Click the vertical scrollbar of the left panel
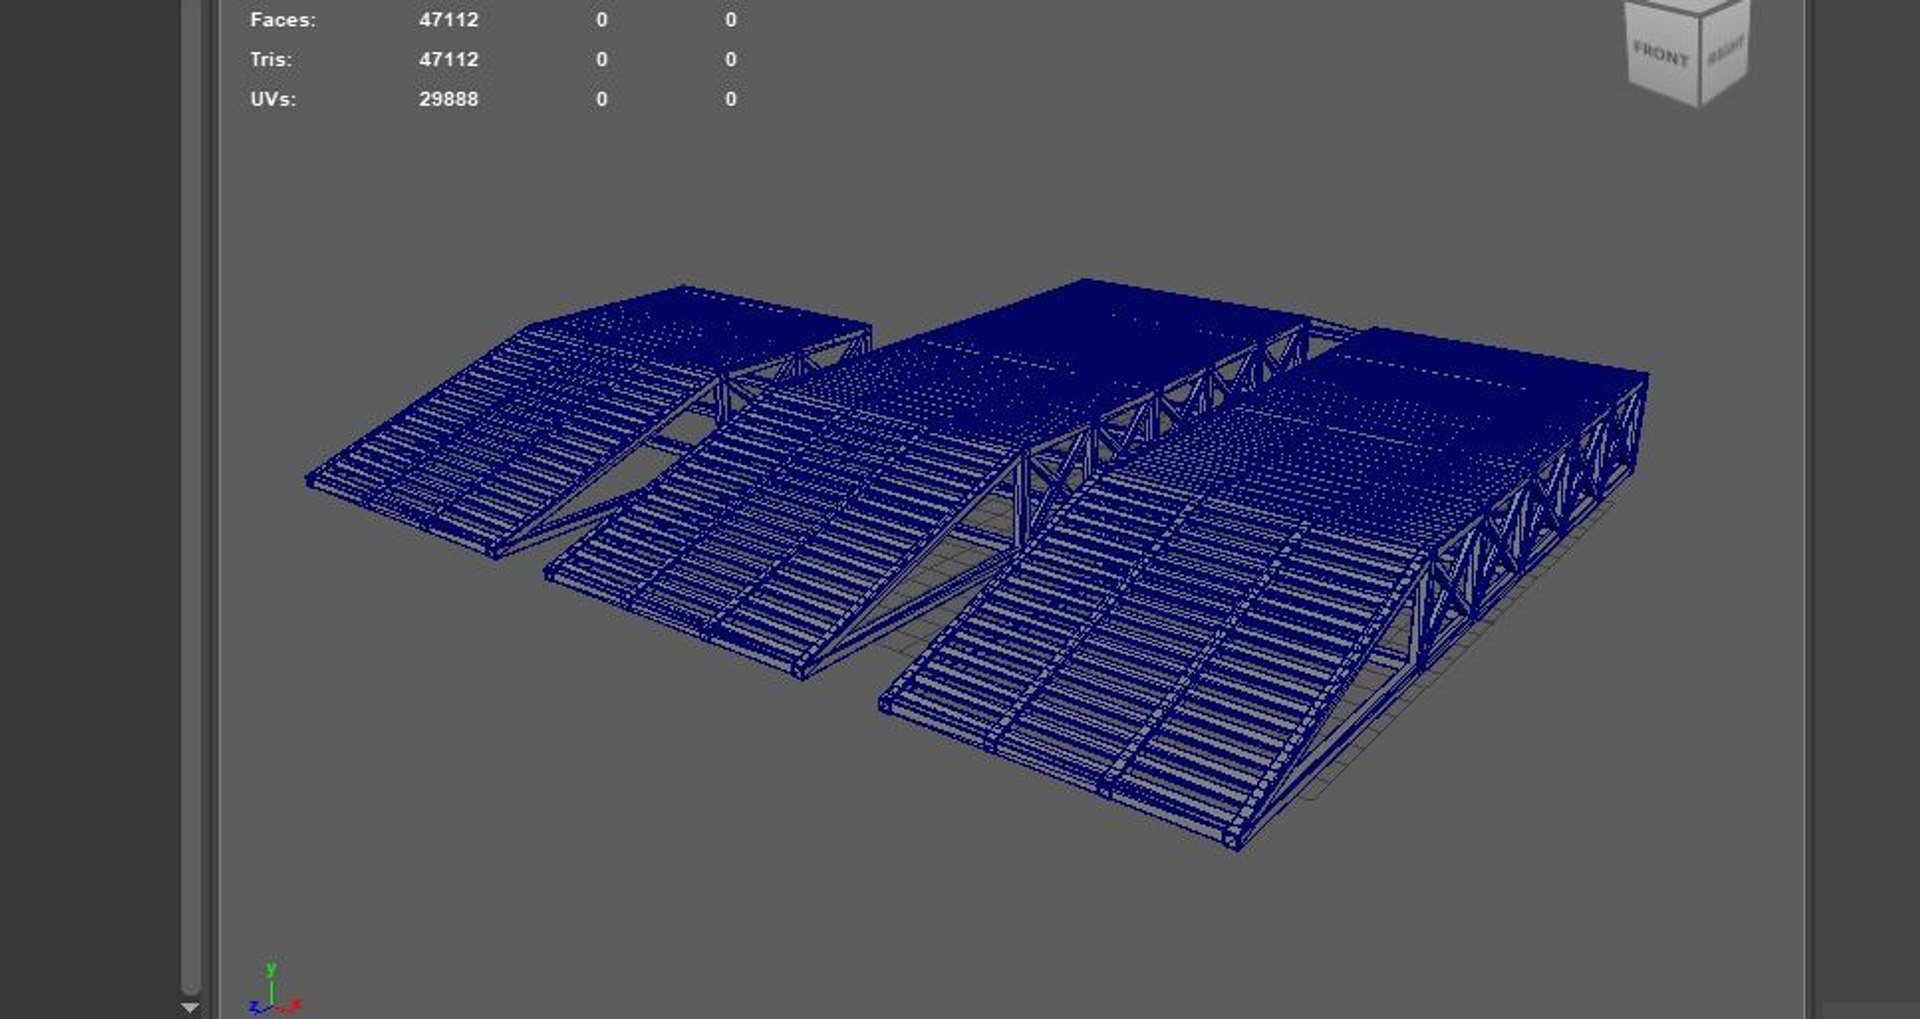Viewport: 1920px width, 1019px height. point(191,497)
